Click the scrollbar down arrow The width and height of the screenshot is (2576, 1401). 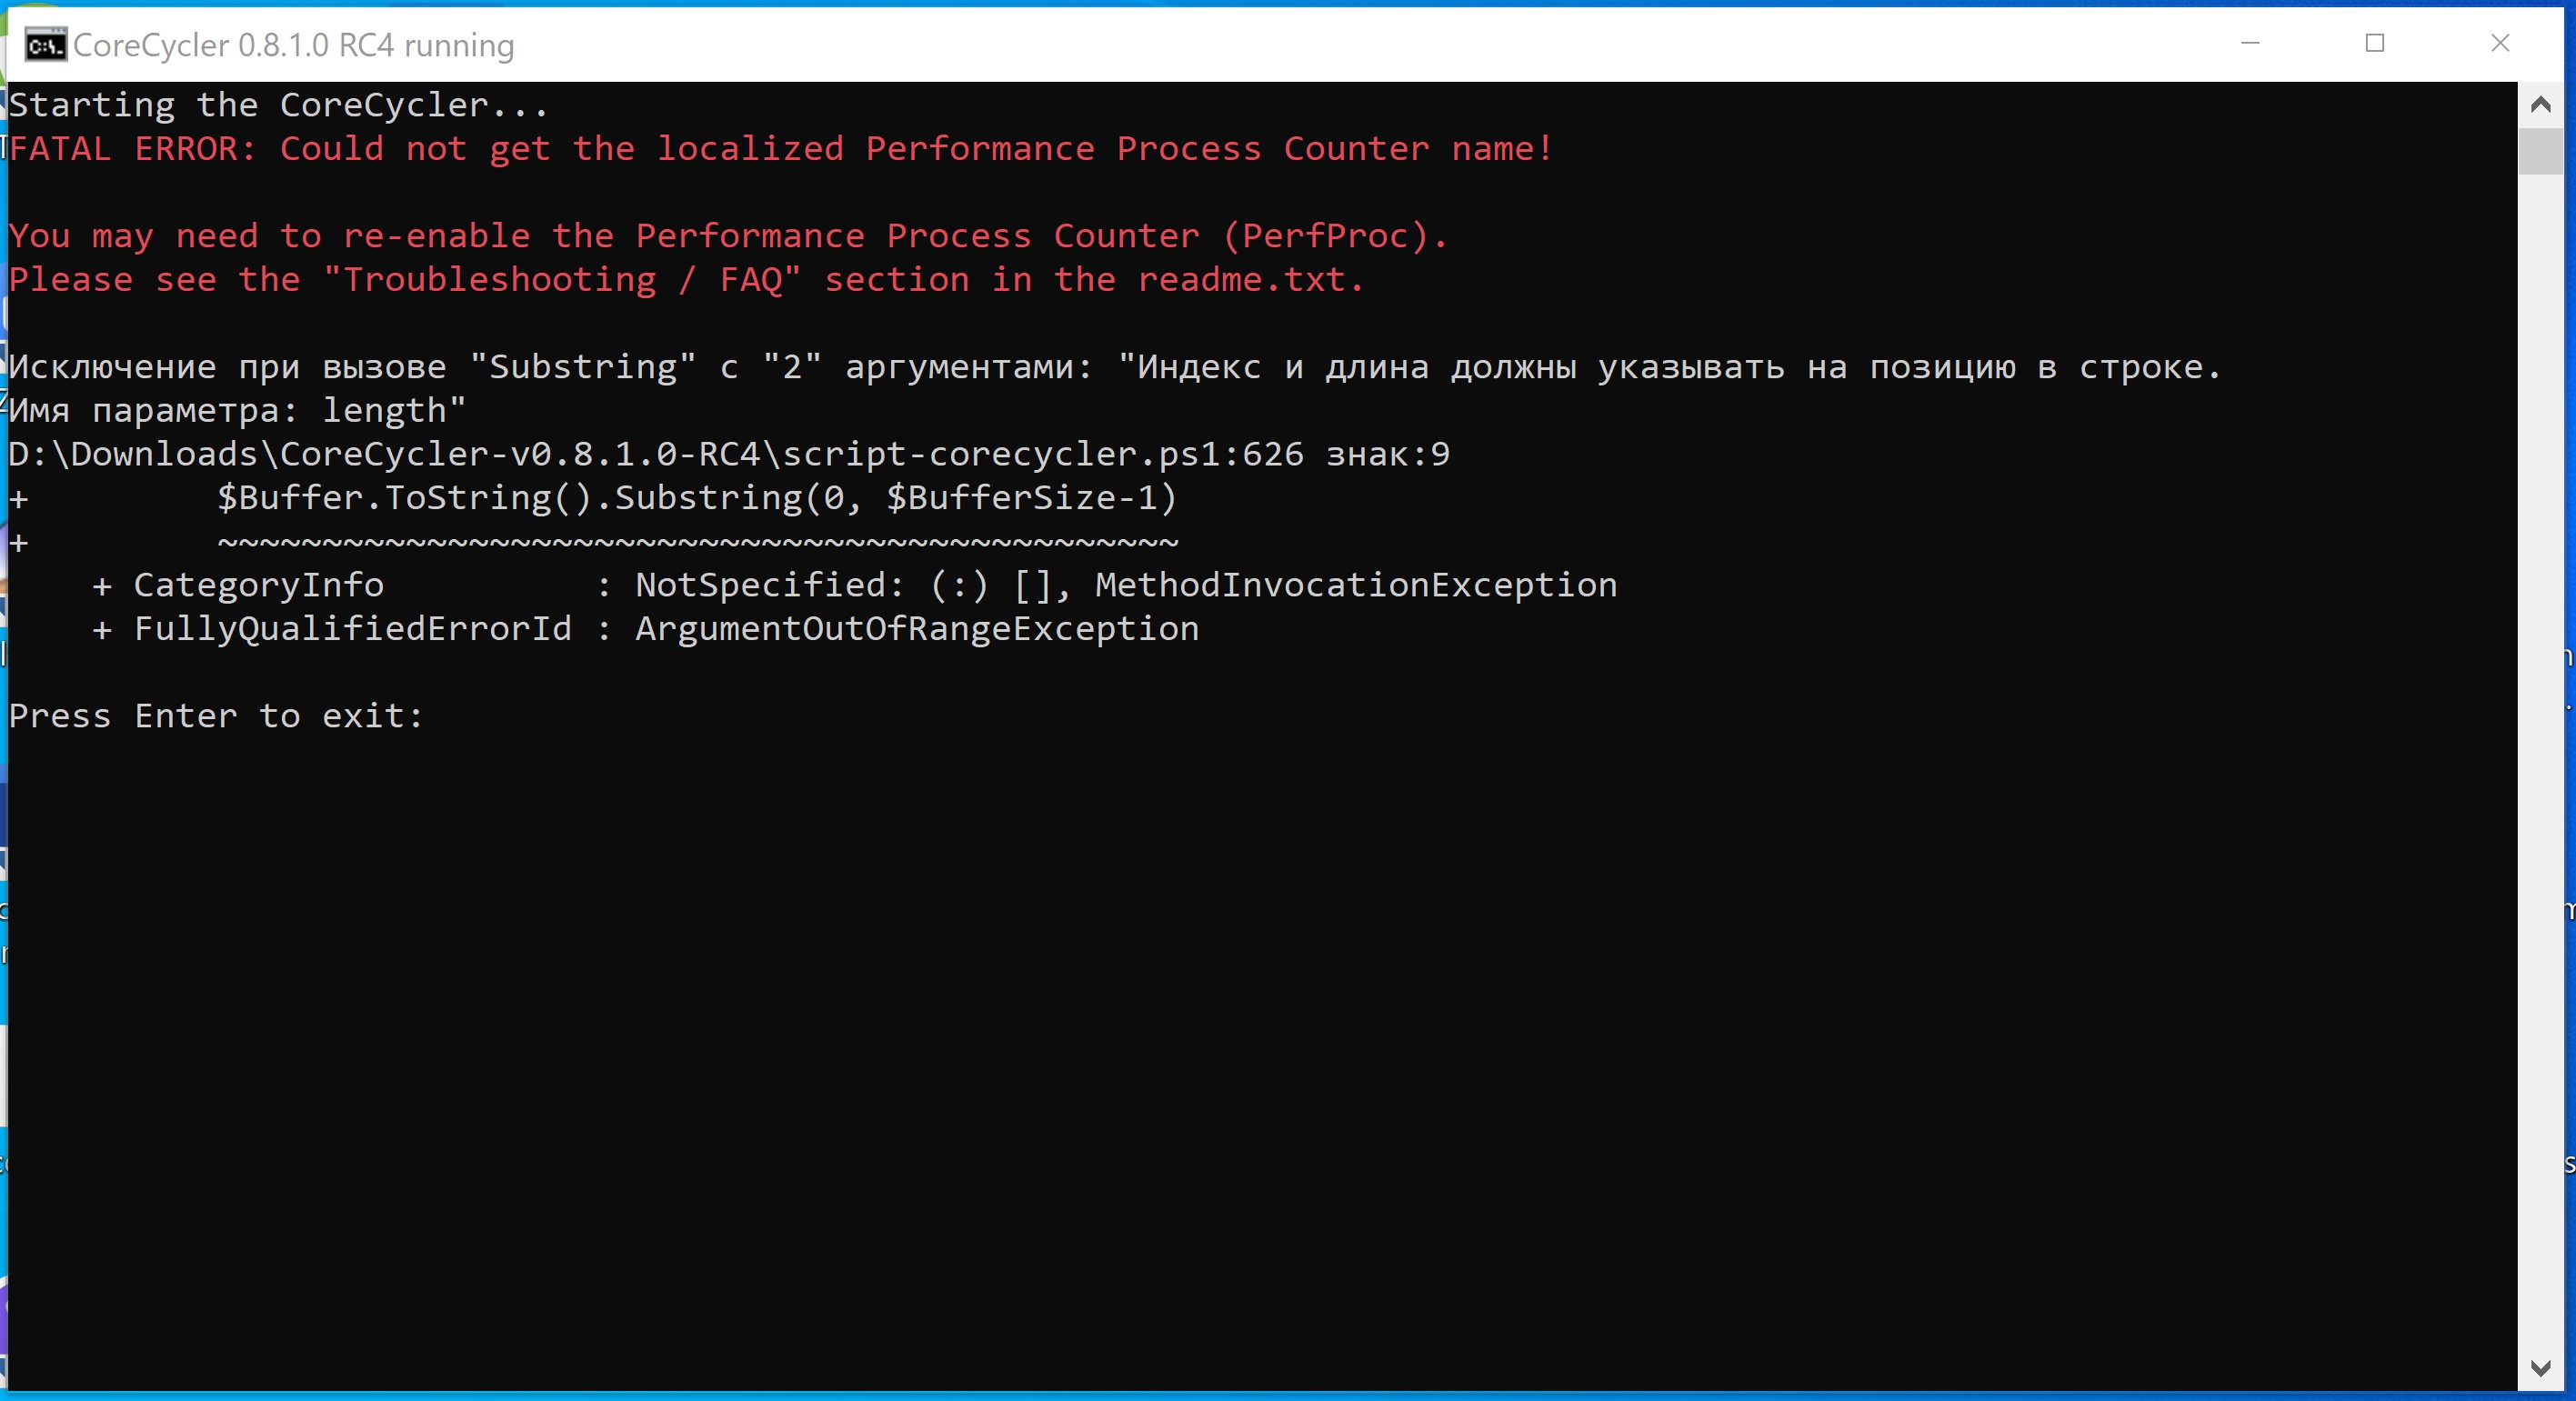[2540, 1367]
